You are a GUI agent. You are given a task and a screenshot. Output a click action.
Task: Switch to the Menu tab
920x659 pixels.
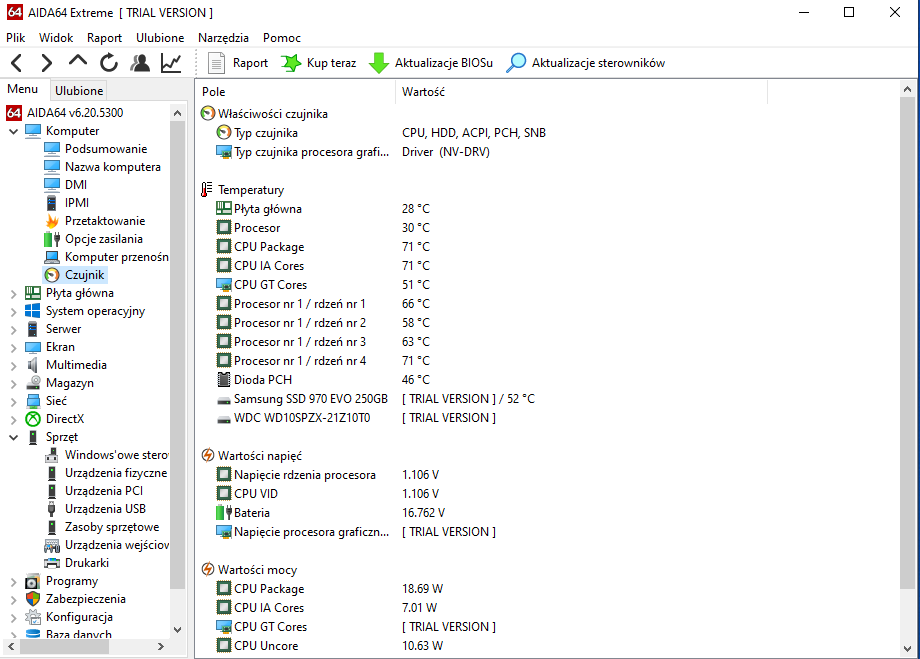click(x=23, y=89)
